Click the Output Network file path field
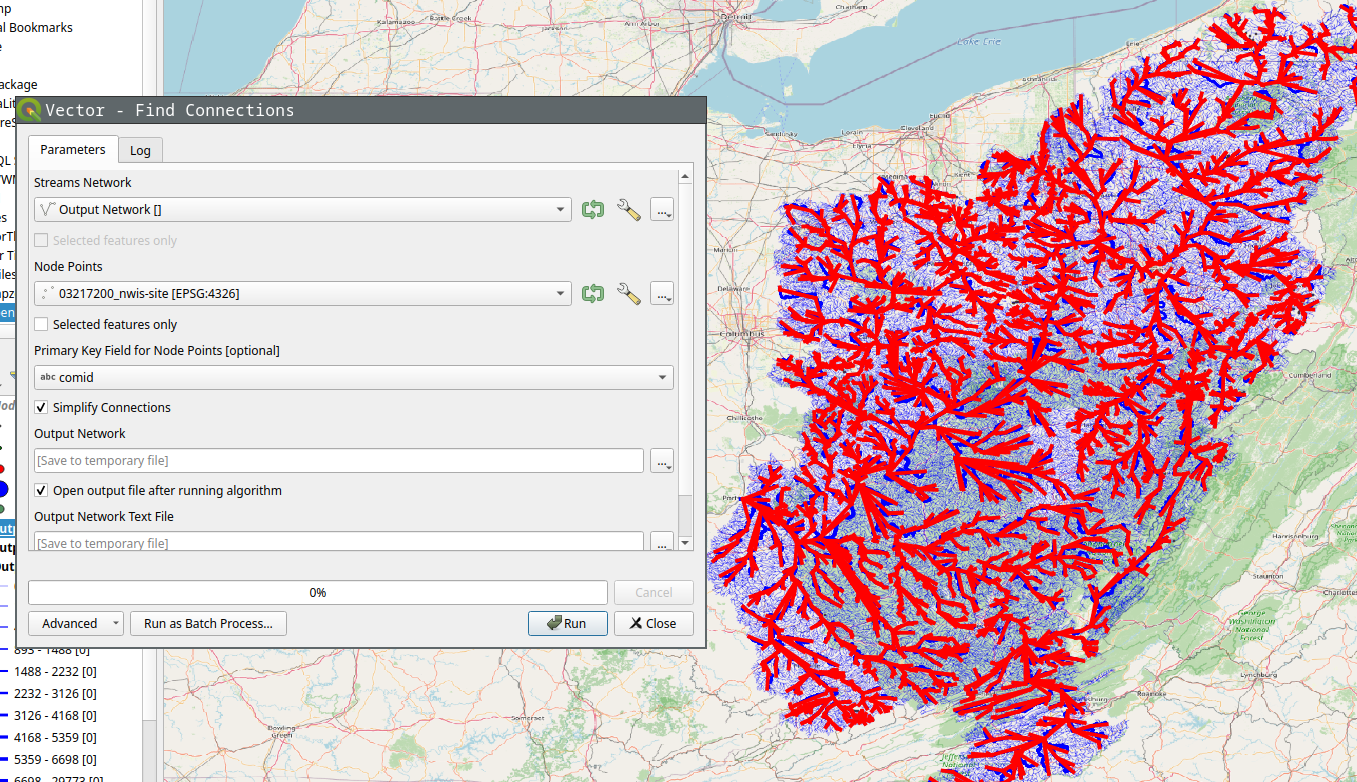The width and height of the screenshot is (1357, 782). point(338,461)
